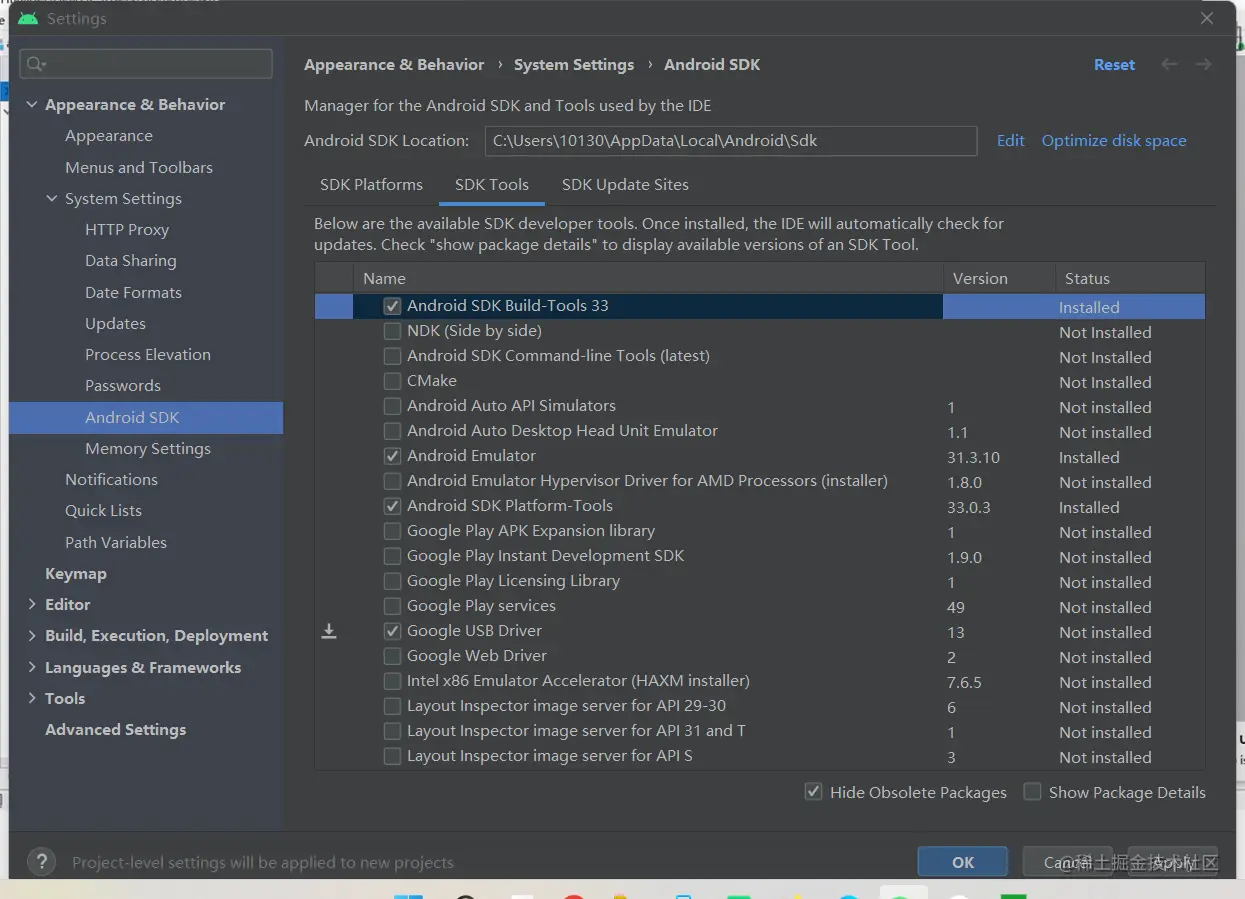The width and height of the screenshot is (1245, 899).
Task: Expand Build, Execution, Deployment
Action: (32, 635)
